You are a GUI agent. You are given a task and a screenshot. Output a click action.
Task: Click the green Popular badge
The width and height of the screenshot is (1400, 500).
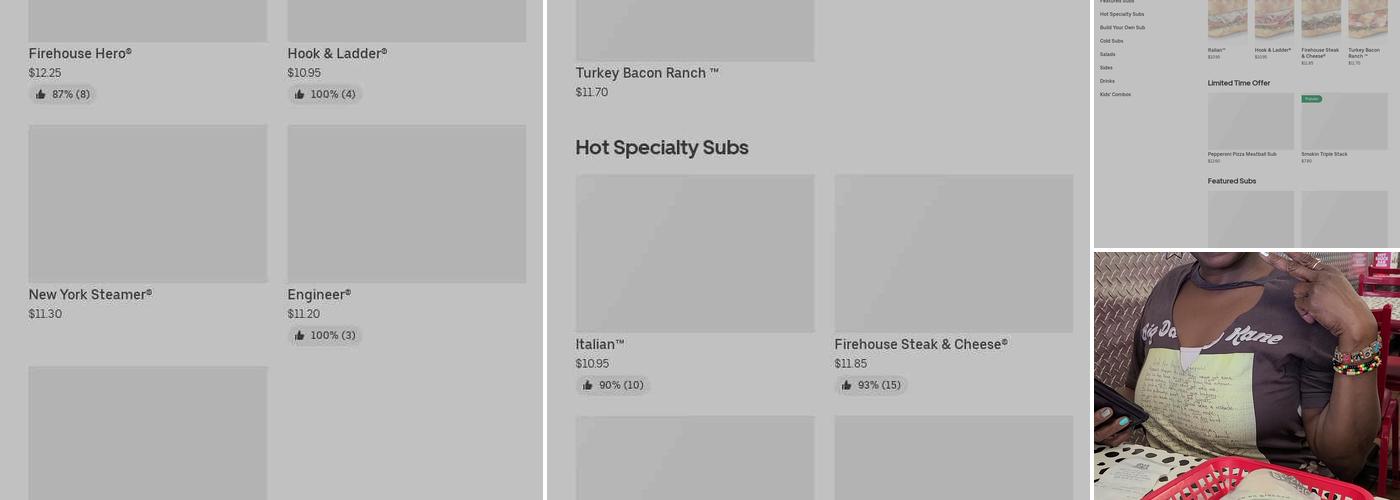pyautogui.click(x=1311, y=99)
